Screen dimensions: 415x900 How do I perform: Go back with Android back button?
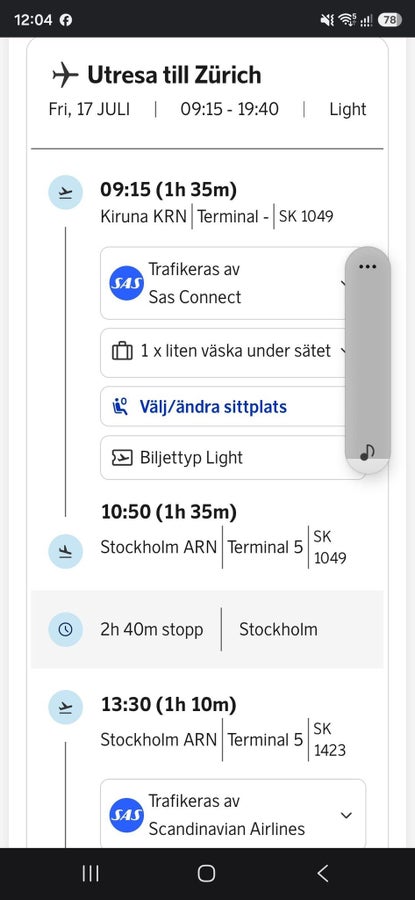pos(323,874)
